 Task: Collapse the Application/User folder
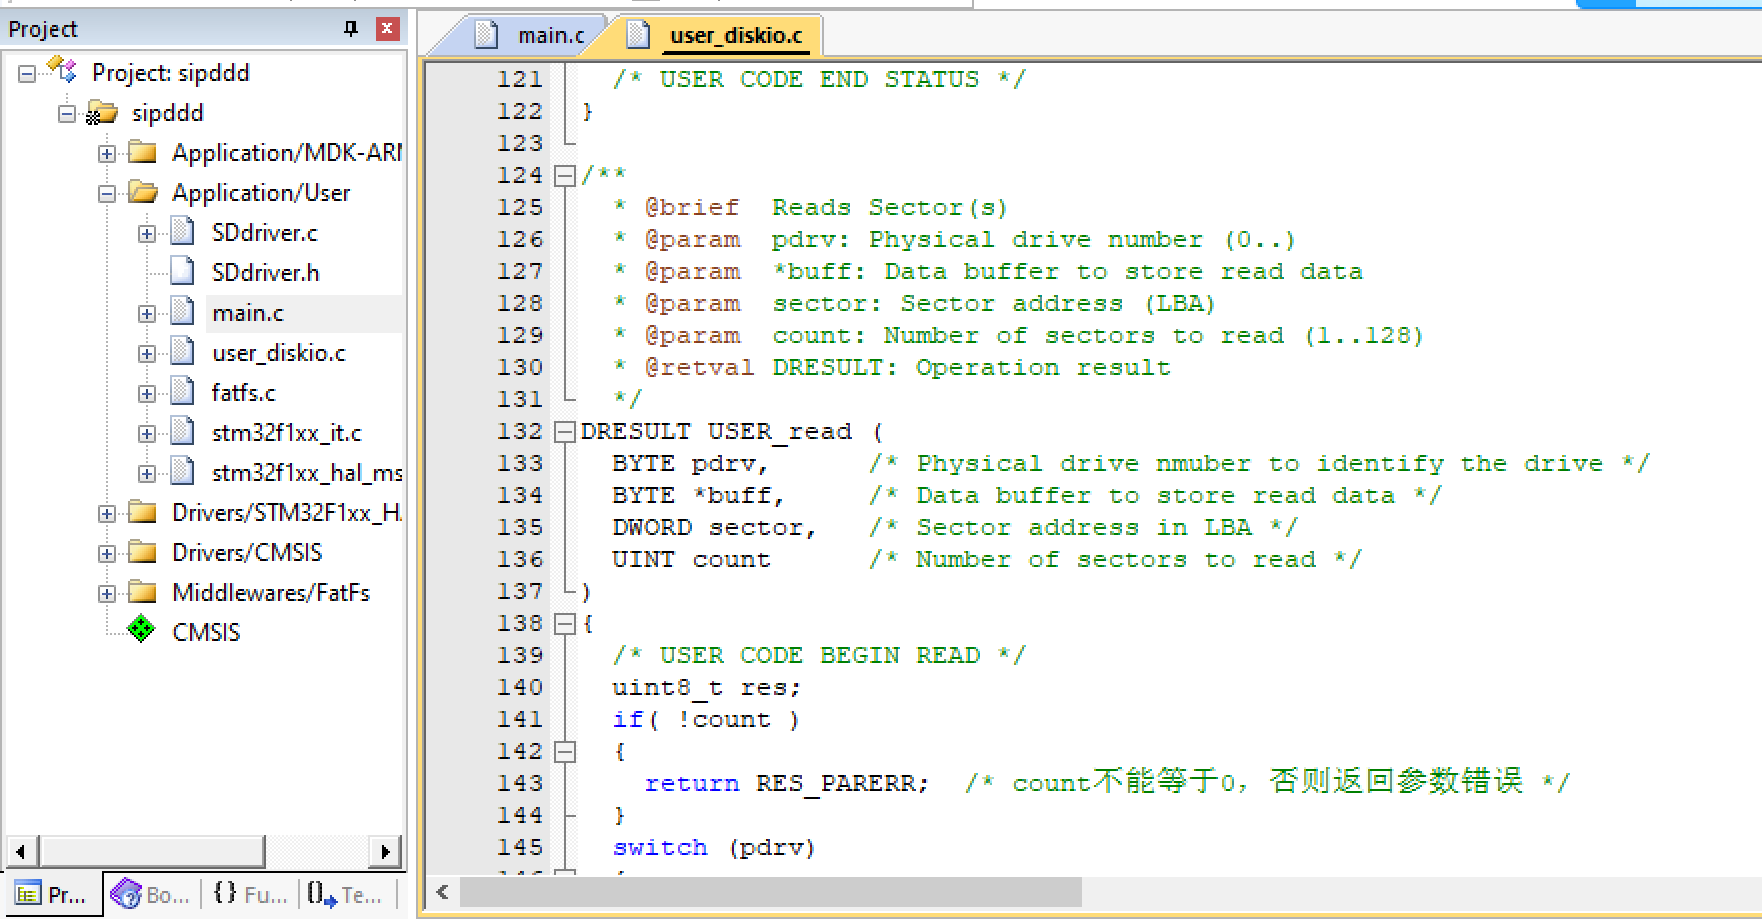[107, 193]
